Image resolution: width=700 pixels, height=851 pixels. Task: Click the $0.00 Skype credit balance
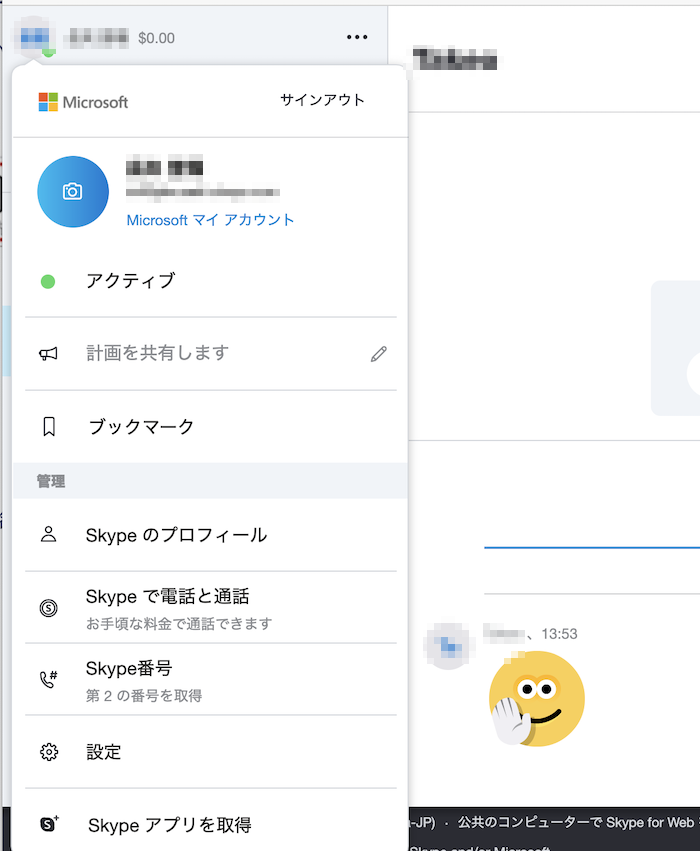tap(156, 38)
